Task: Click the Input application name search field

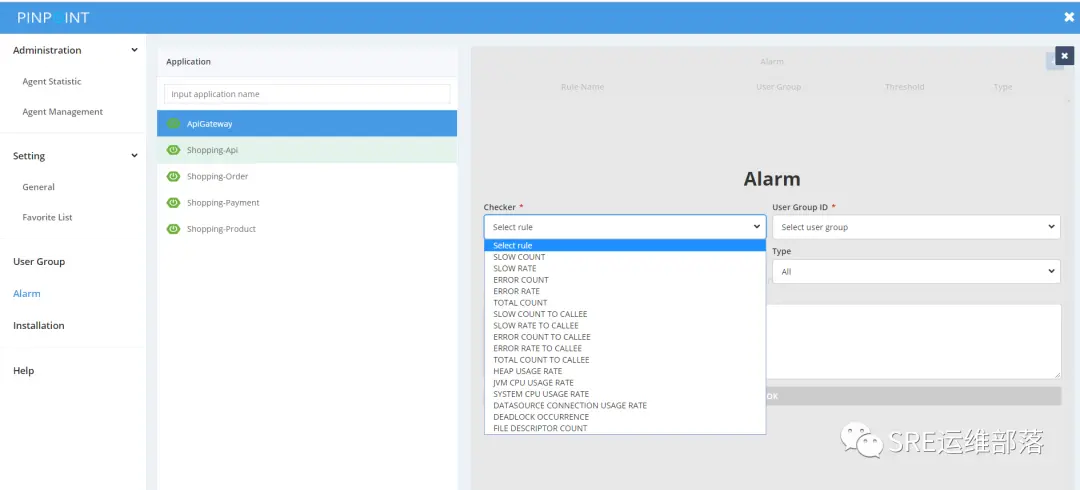Action: coord(307,94)
